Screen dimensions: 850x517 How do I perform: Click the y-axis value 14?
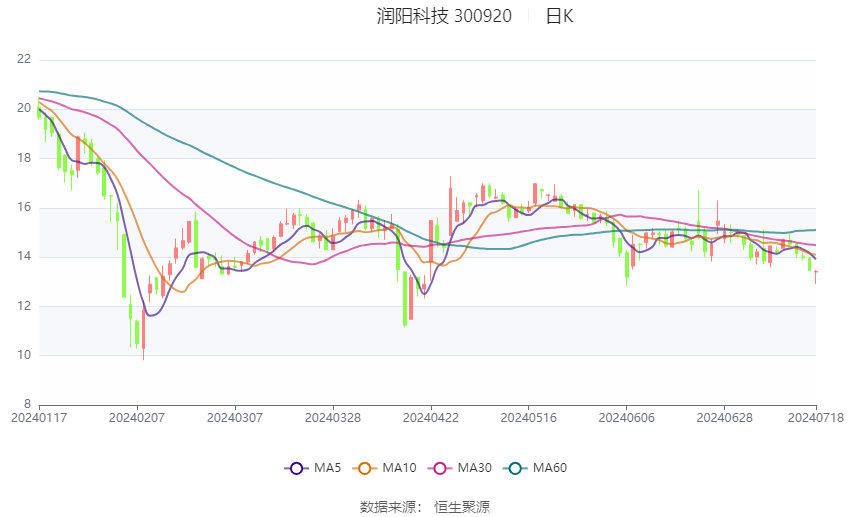[24, 256]
